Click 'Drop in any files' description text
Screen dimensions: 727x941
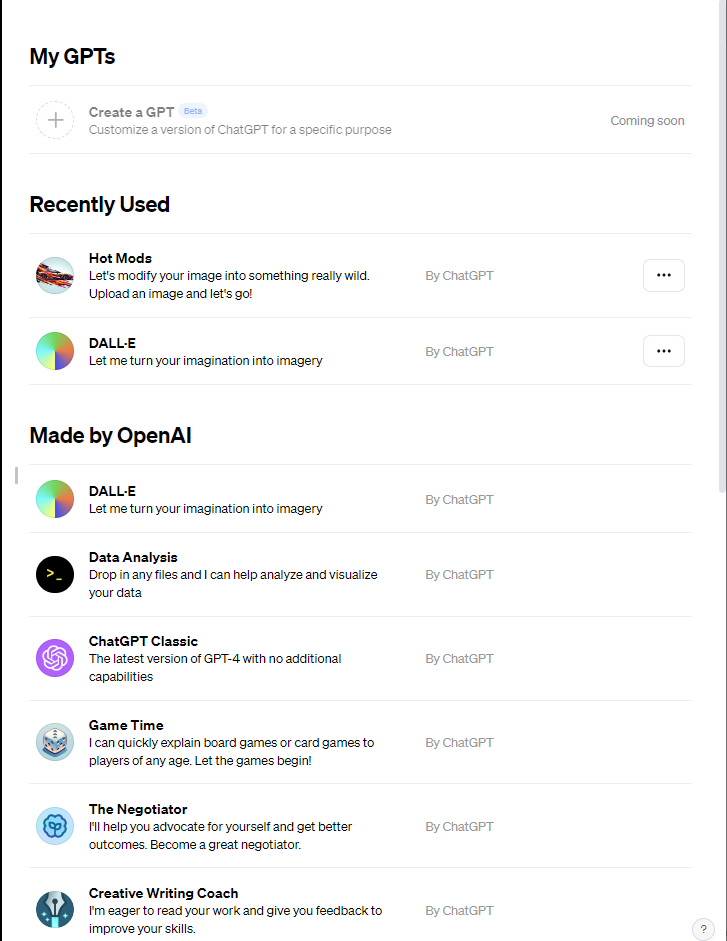pyautogui.click(x=233, y=583)
